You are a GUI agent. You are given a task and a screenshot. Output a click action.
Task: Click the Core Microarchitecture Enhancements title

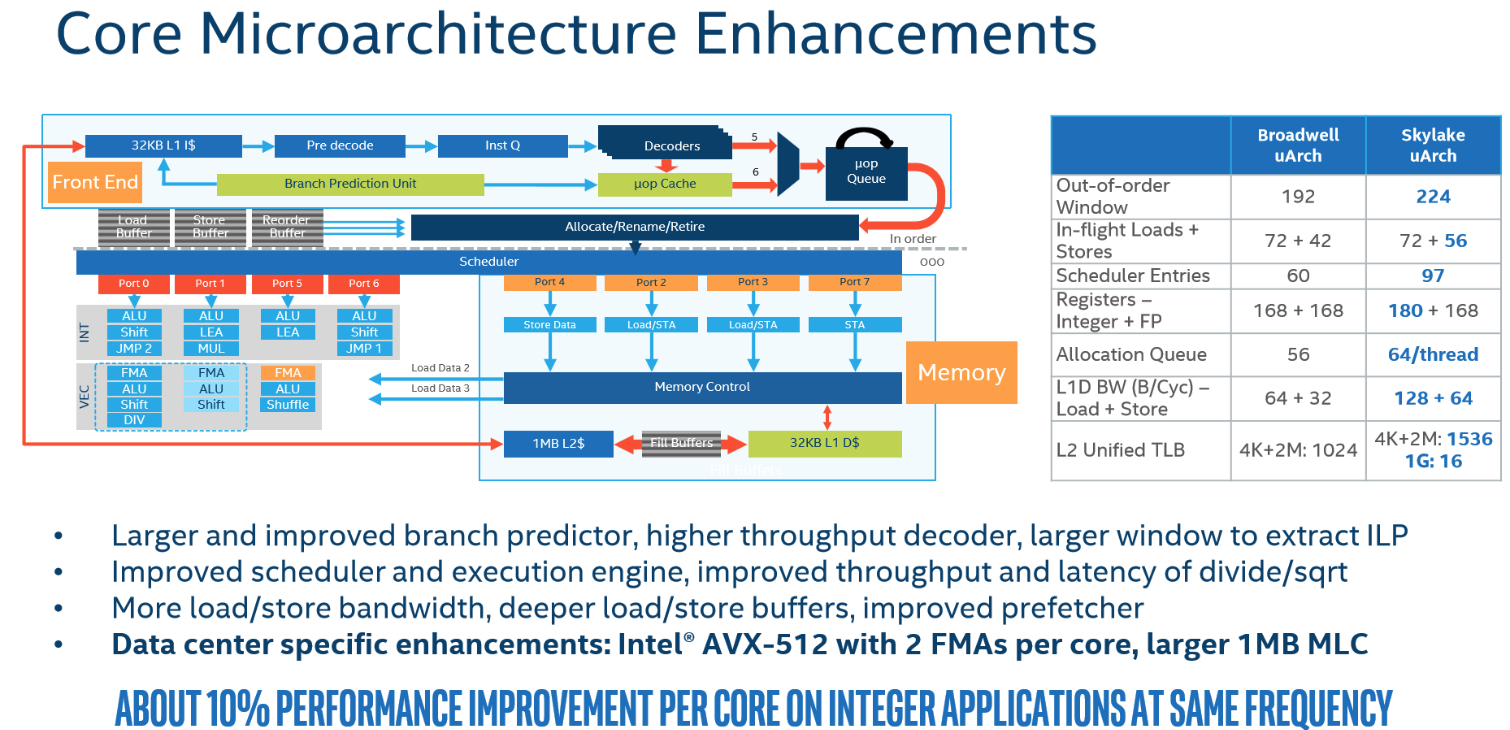576,34
